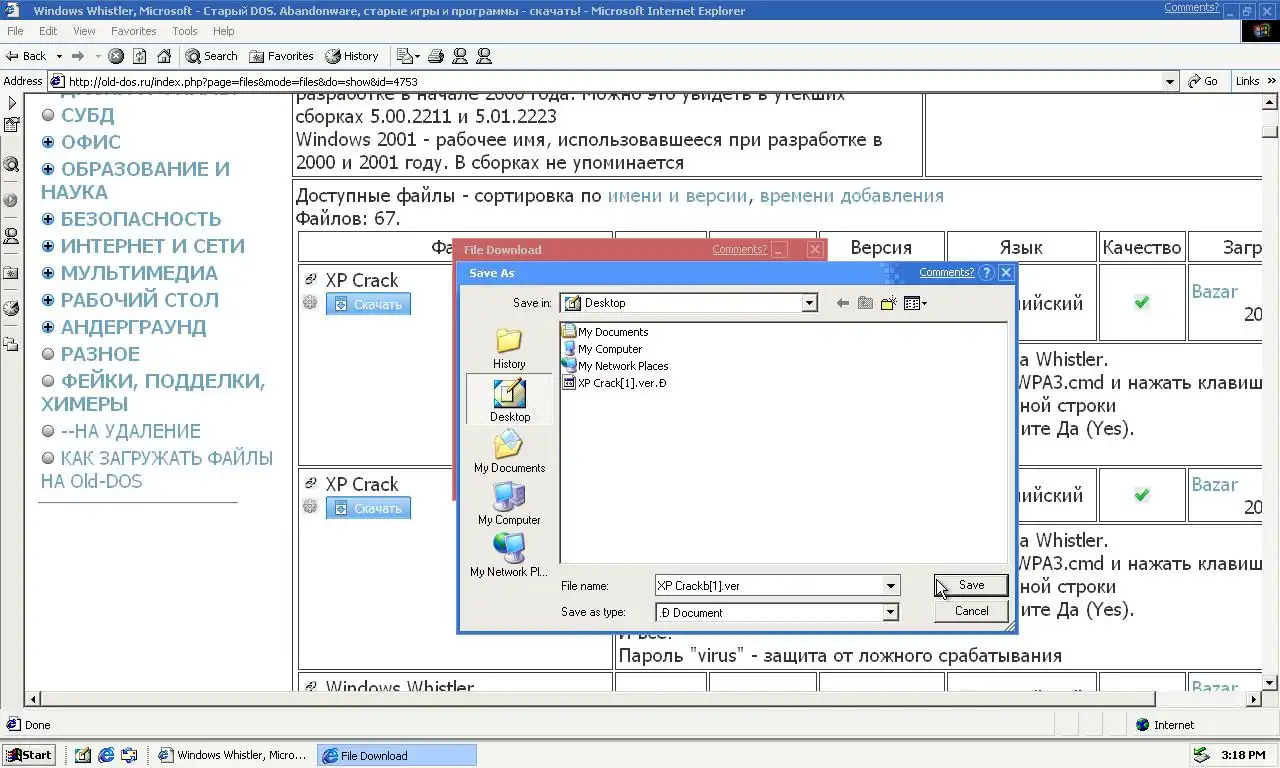Open the Help menu
Viewport: 1280px width, 768px height.
tap(223, 31)
